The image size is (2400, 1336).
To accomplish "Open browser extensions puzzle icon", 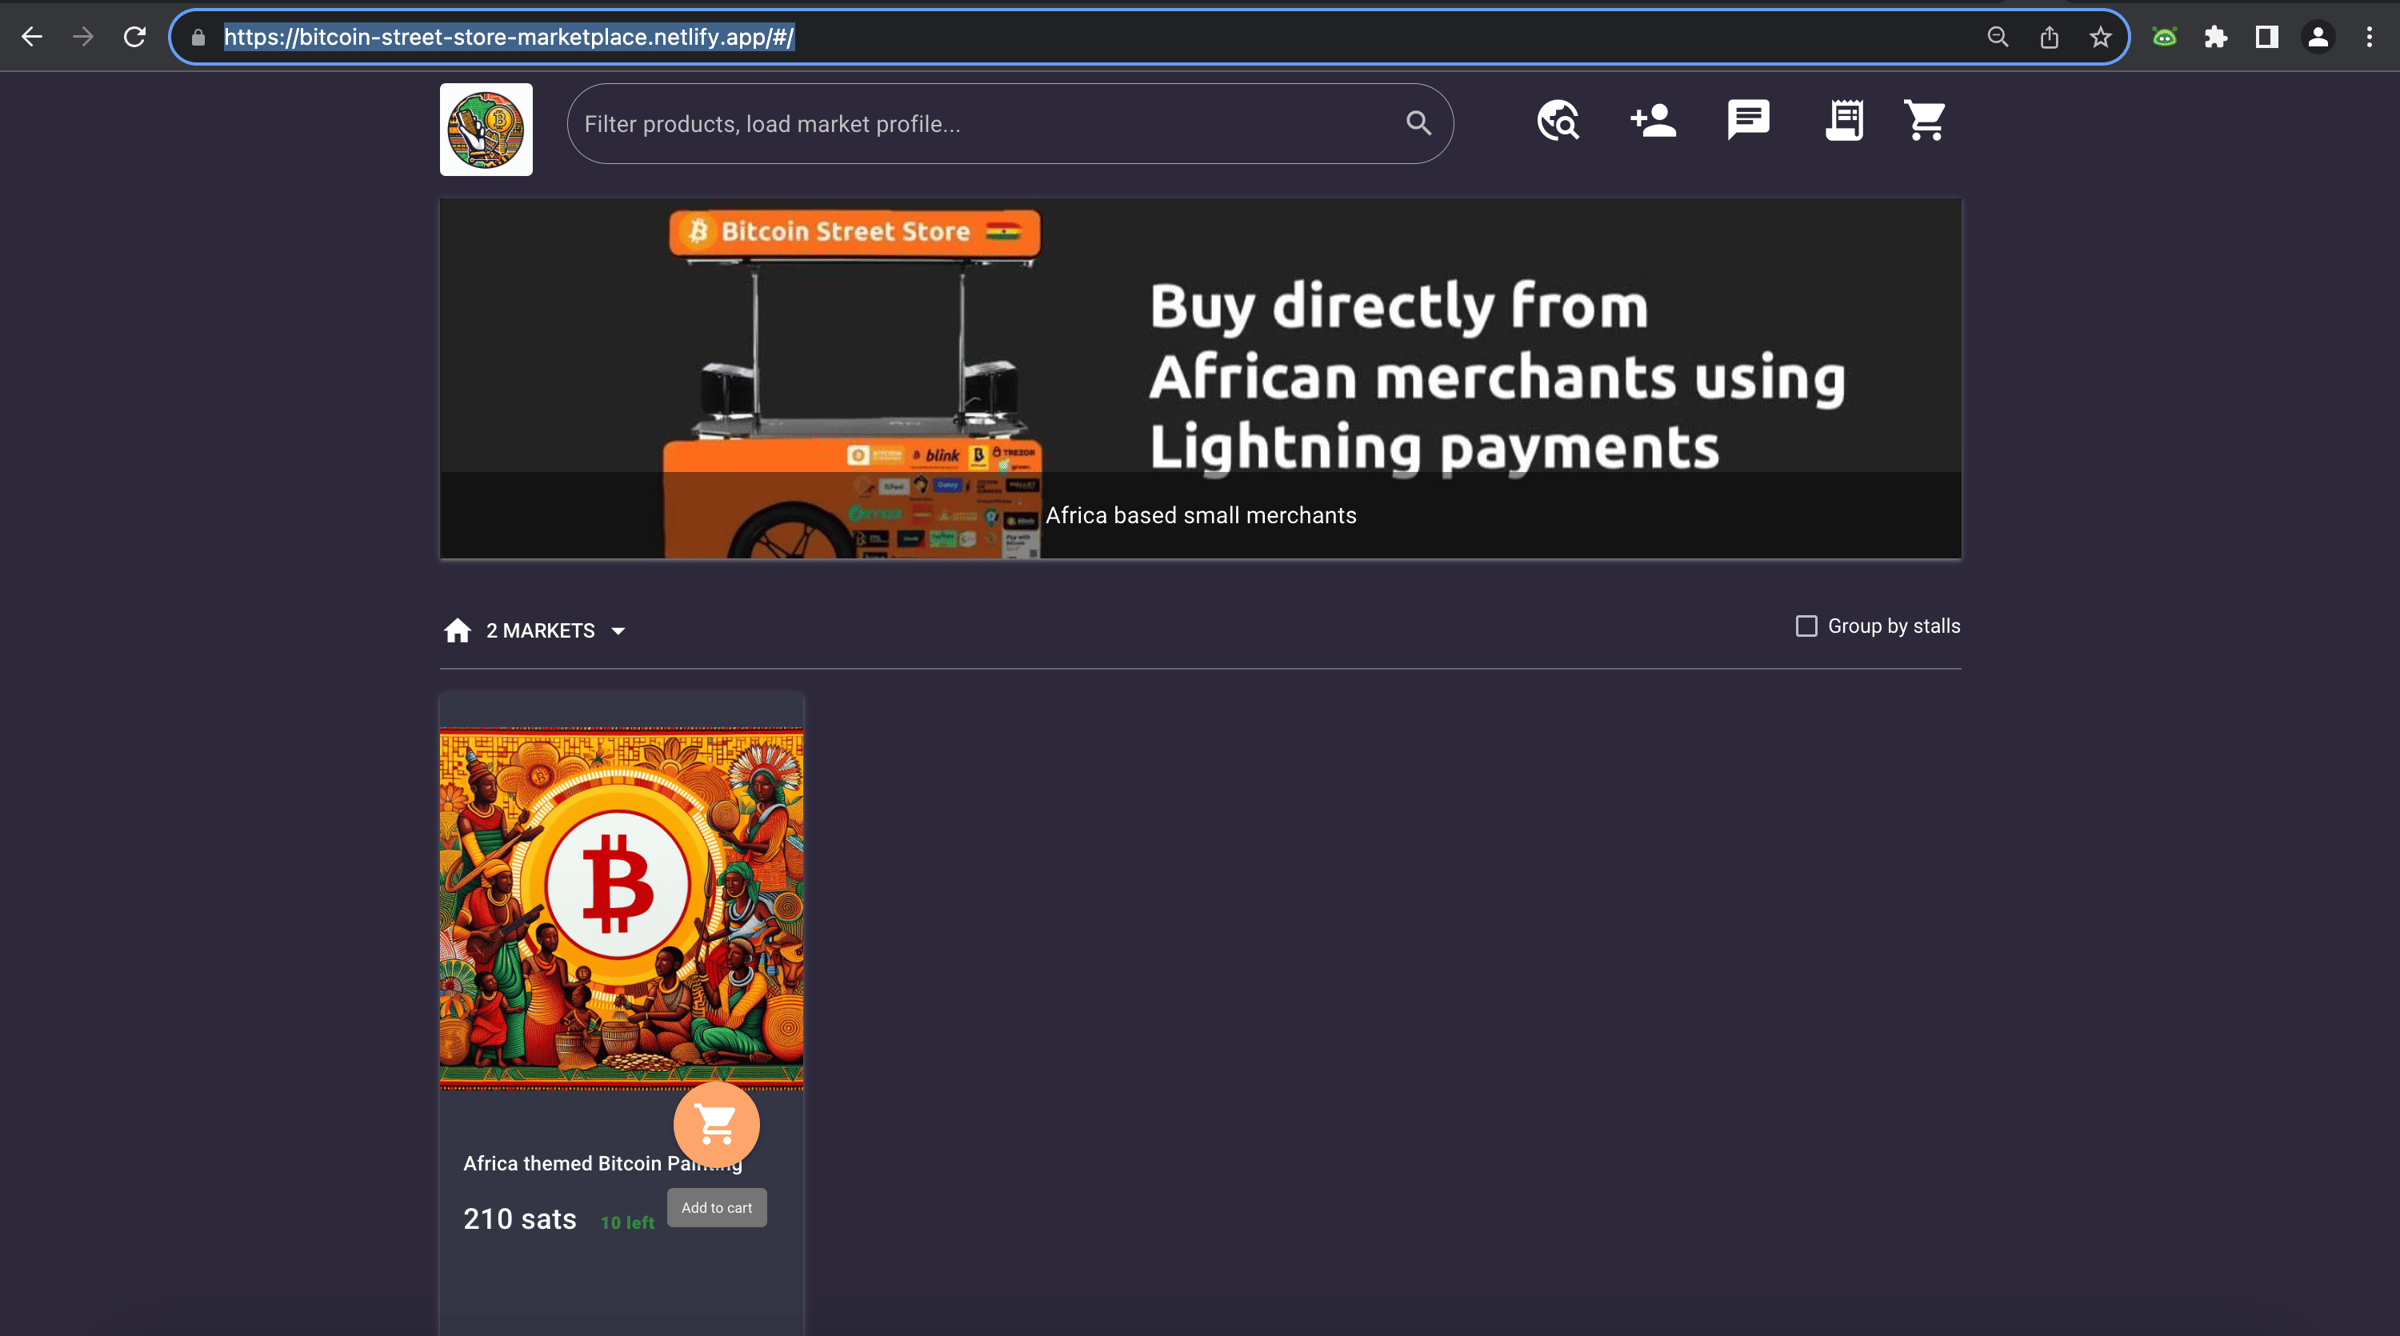I will [x=2216, y=37].
